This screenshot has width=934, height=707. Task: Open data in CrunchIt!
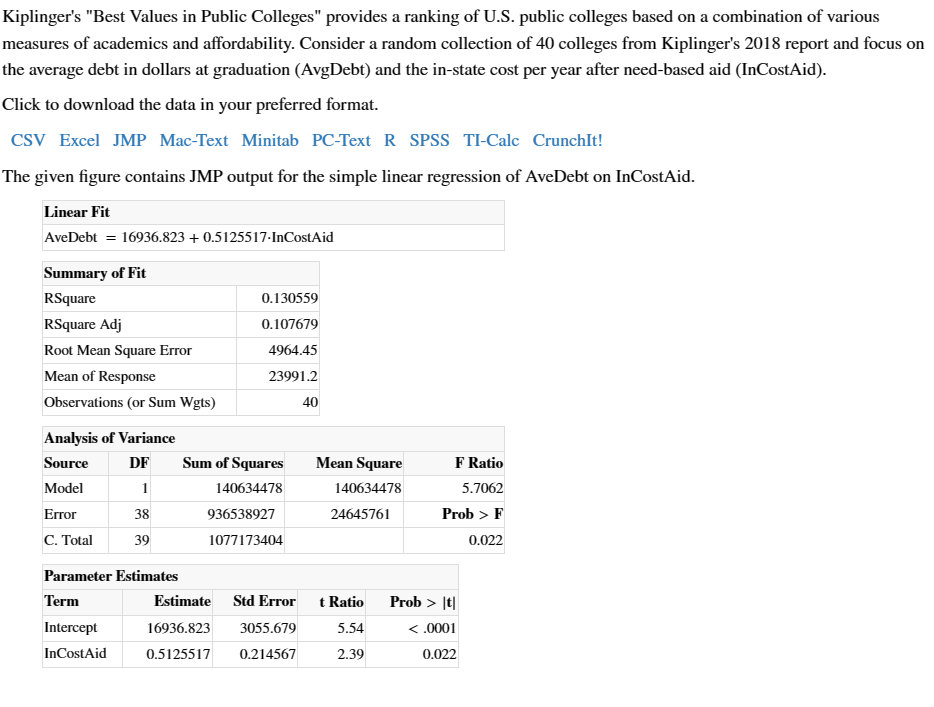tap(568, 140)
